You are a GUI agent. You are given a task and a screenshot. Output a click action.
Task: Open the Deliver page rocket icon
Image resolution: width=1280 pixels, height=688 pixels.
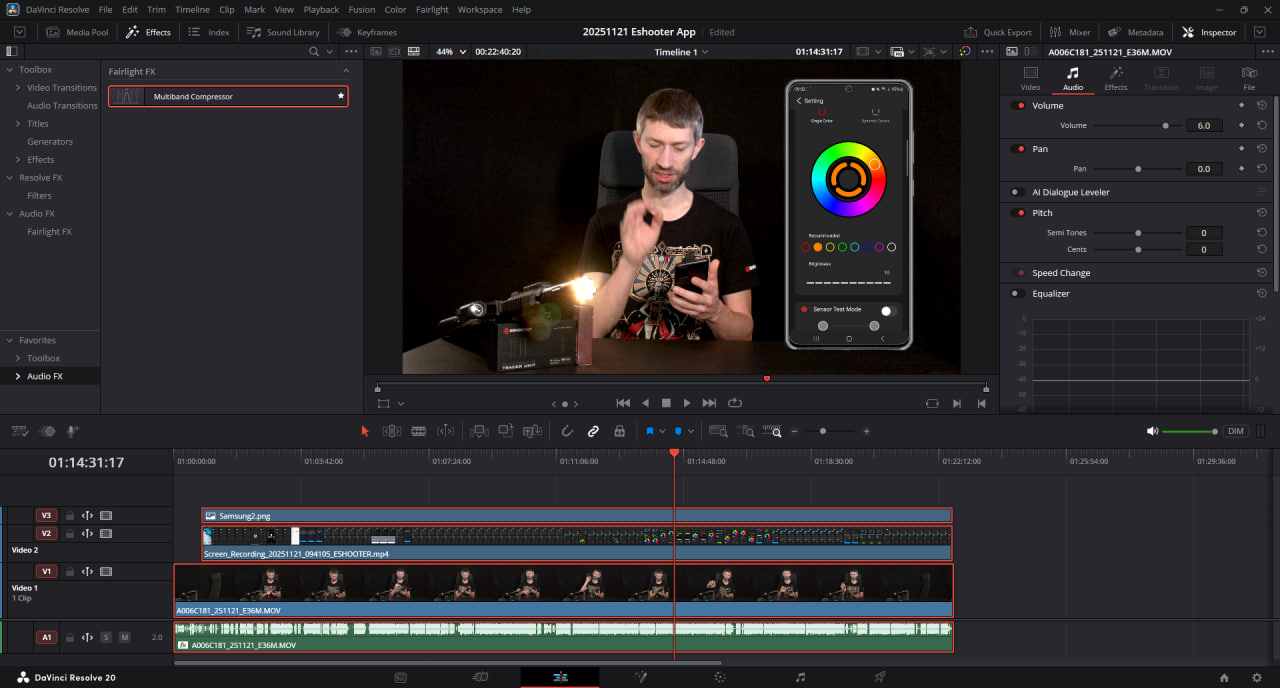point(880,677)
